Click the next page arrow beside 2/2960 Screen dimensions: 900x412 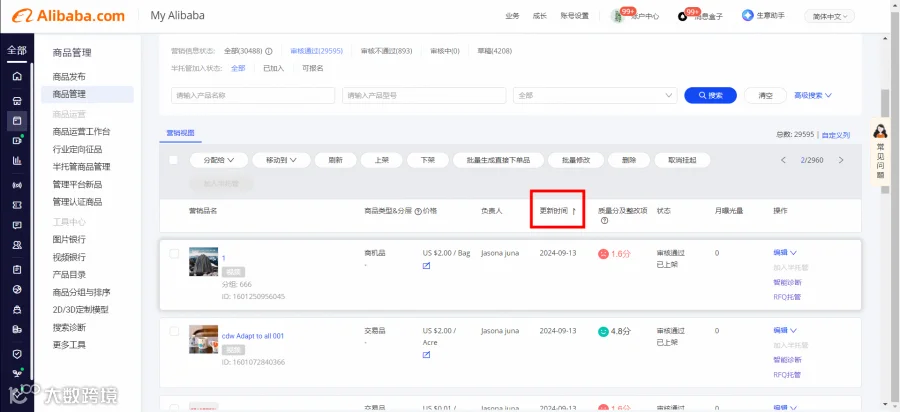(x=841, y=160)
